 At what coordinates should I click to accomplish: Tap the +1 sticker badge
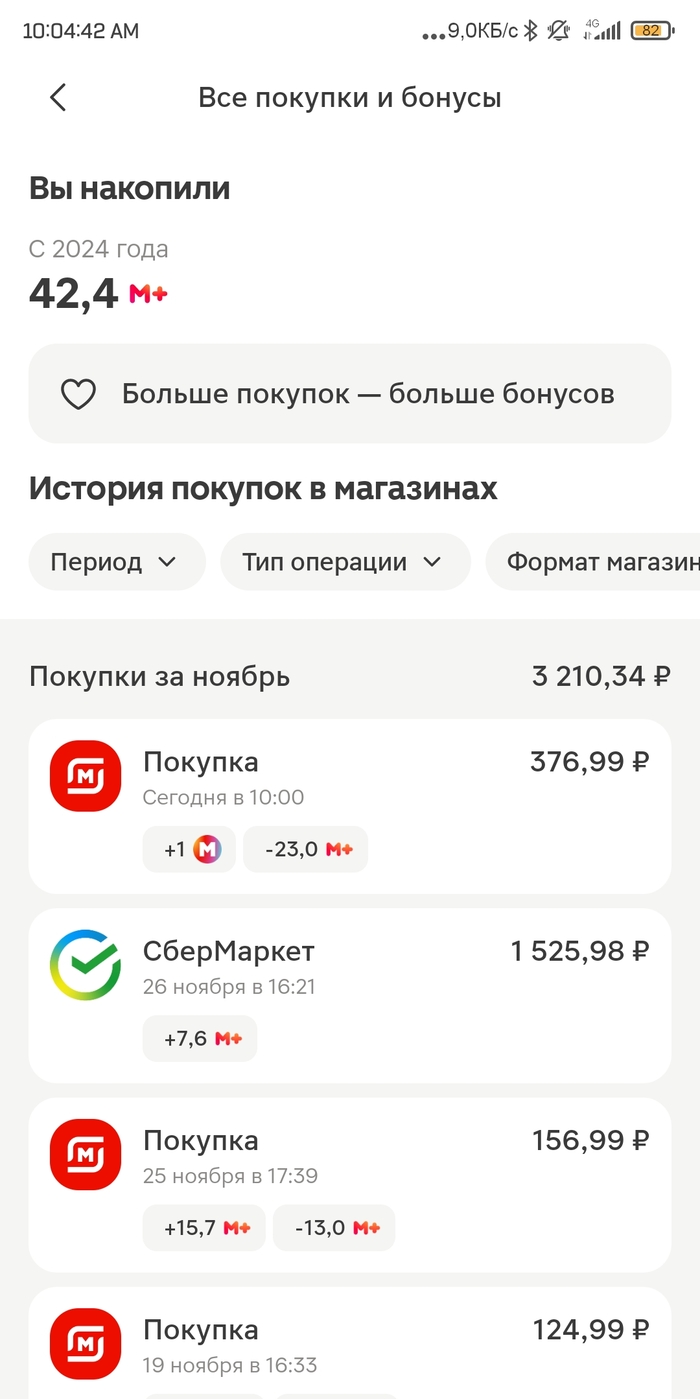(x=190, y=850)
